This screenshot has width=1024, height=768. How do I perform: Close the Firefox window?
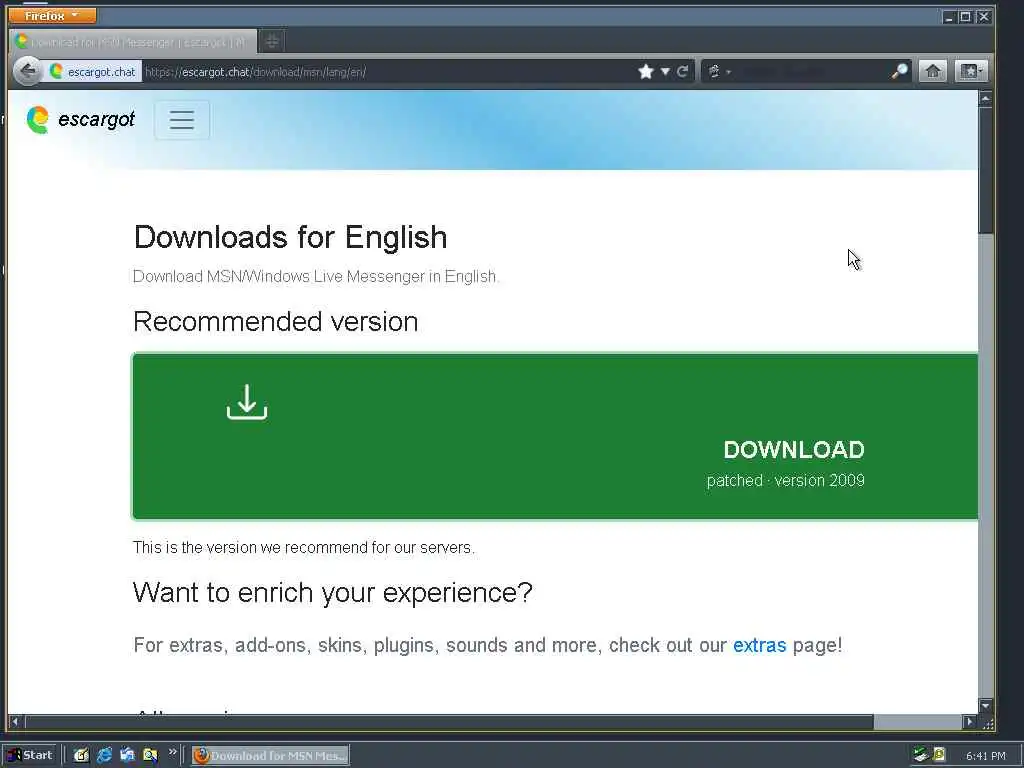[x=984, y=17]
